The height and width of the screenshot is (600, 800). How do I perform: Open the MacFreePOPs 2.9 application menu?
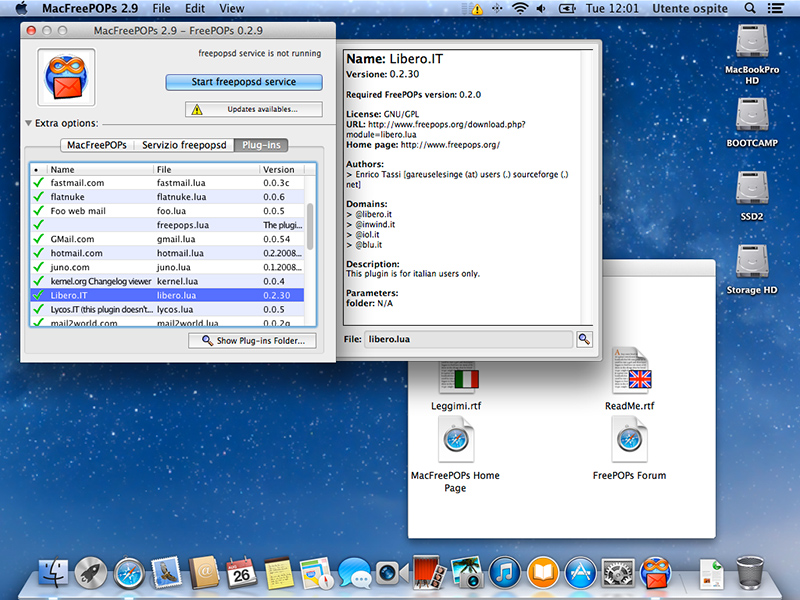point(90,8)
